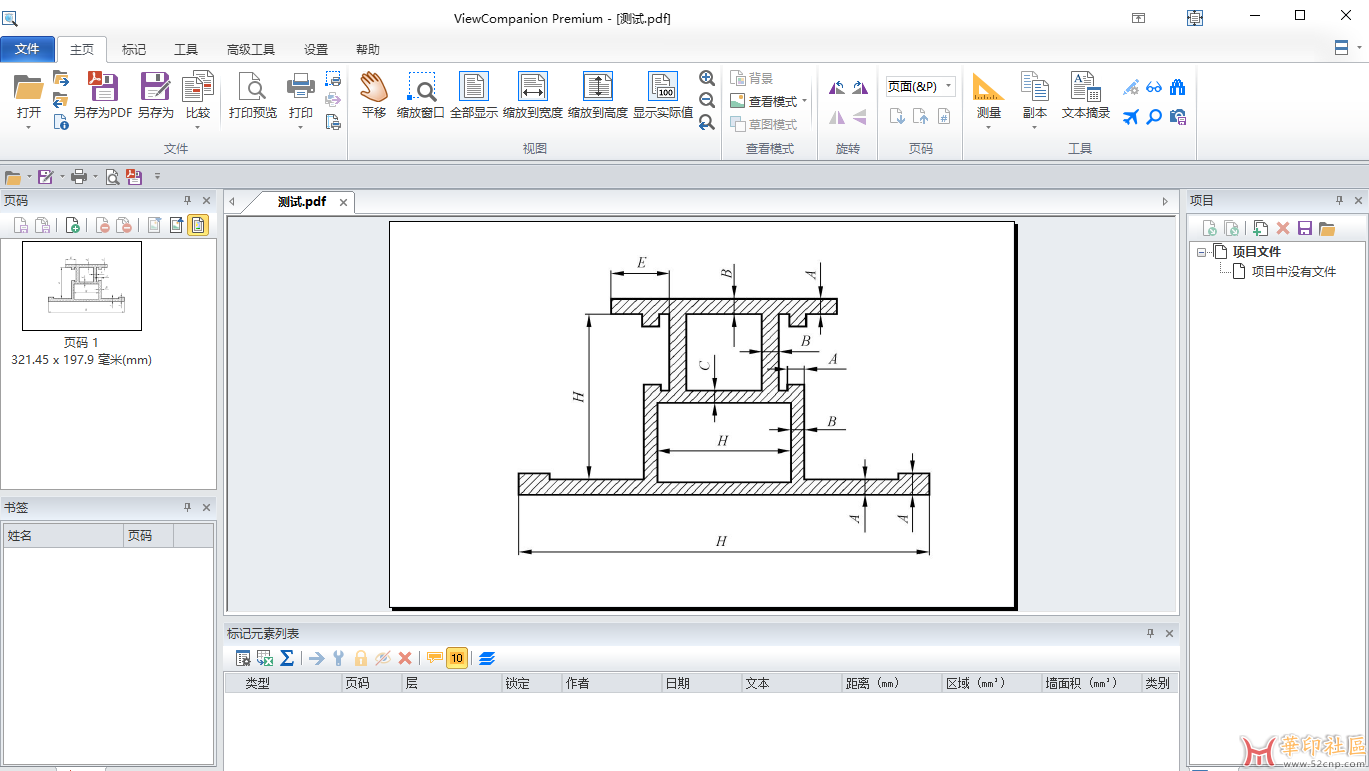The width and height of the screenshot is (1369, 771).
Task: Click the blue glasses icon in 工具
Action: pyautogui.click(x=1154, y=87)
